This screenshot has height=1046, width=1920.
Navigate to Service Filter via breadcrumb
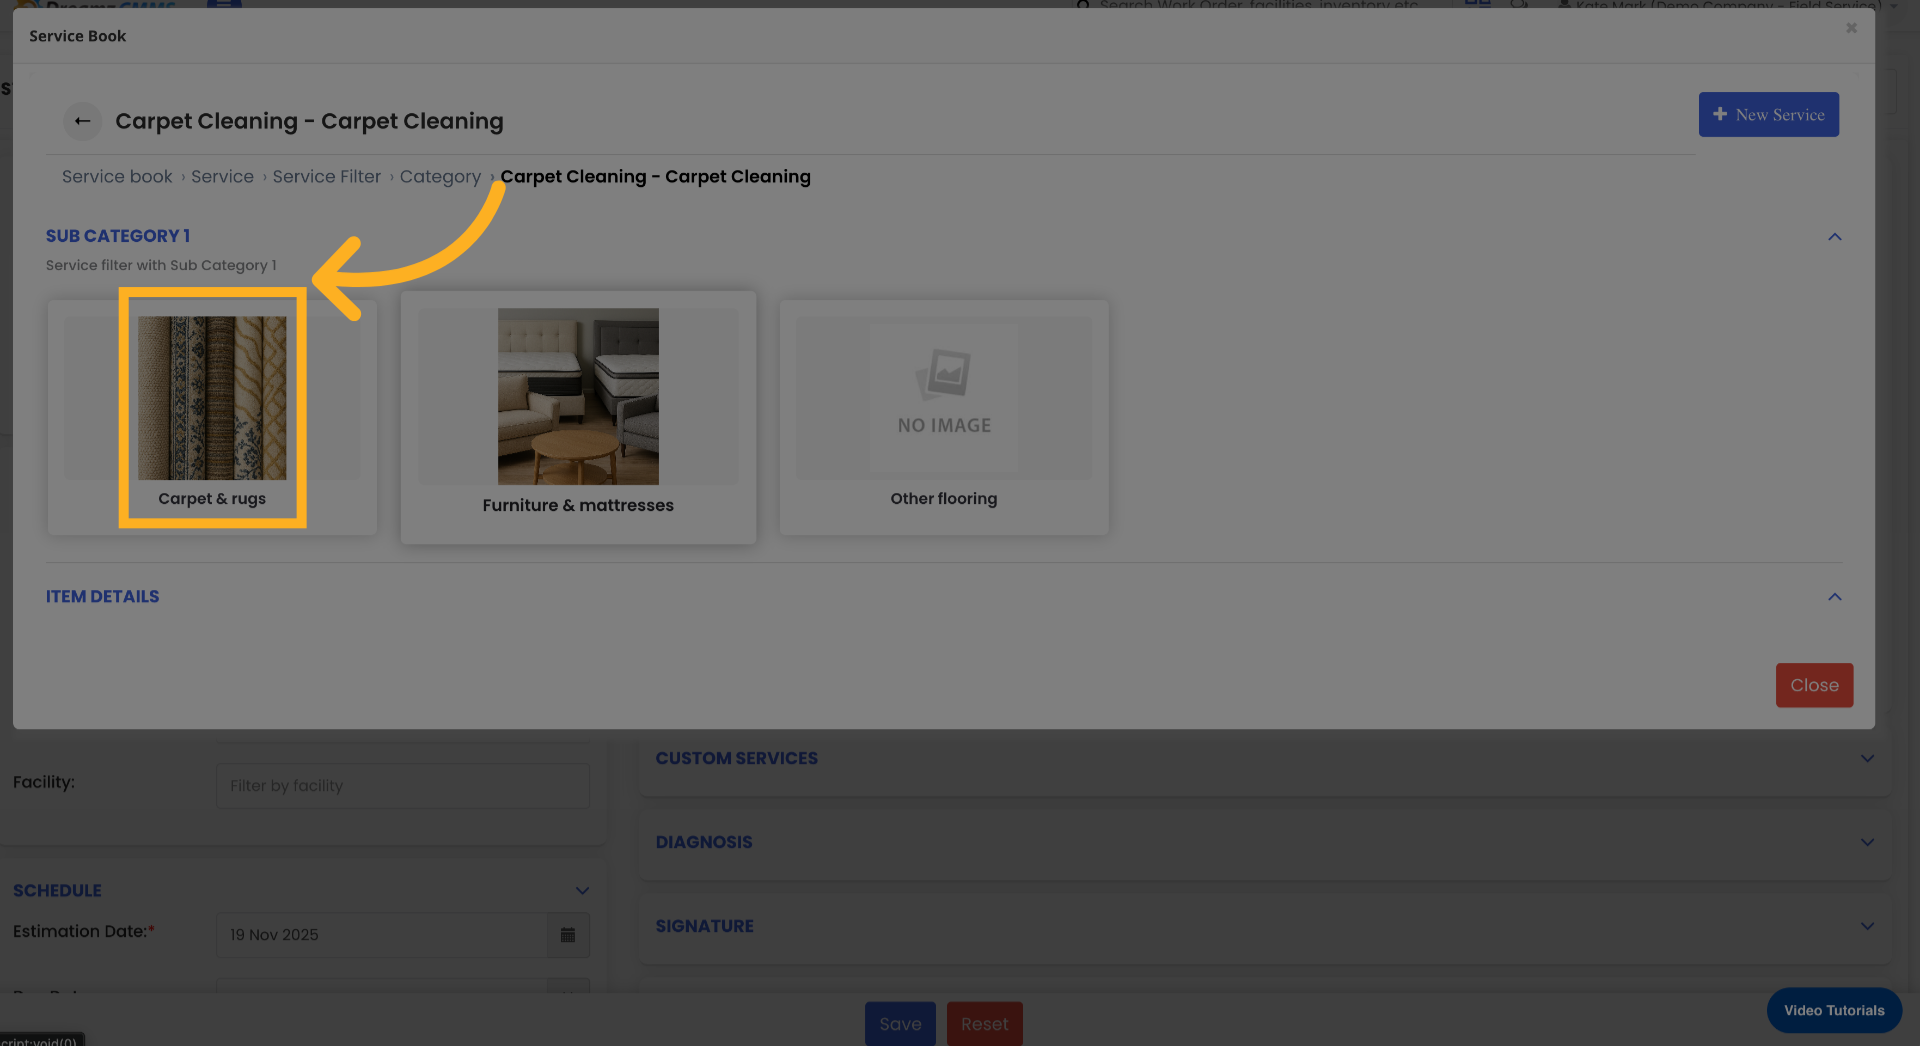click(x=326, y=176)
